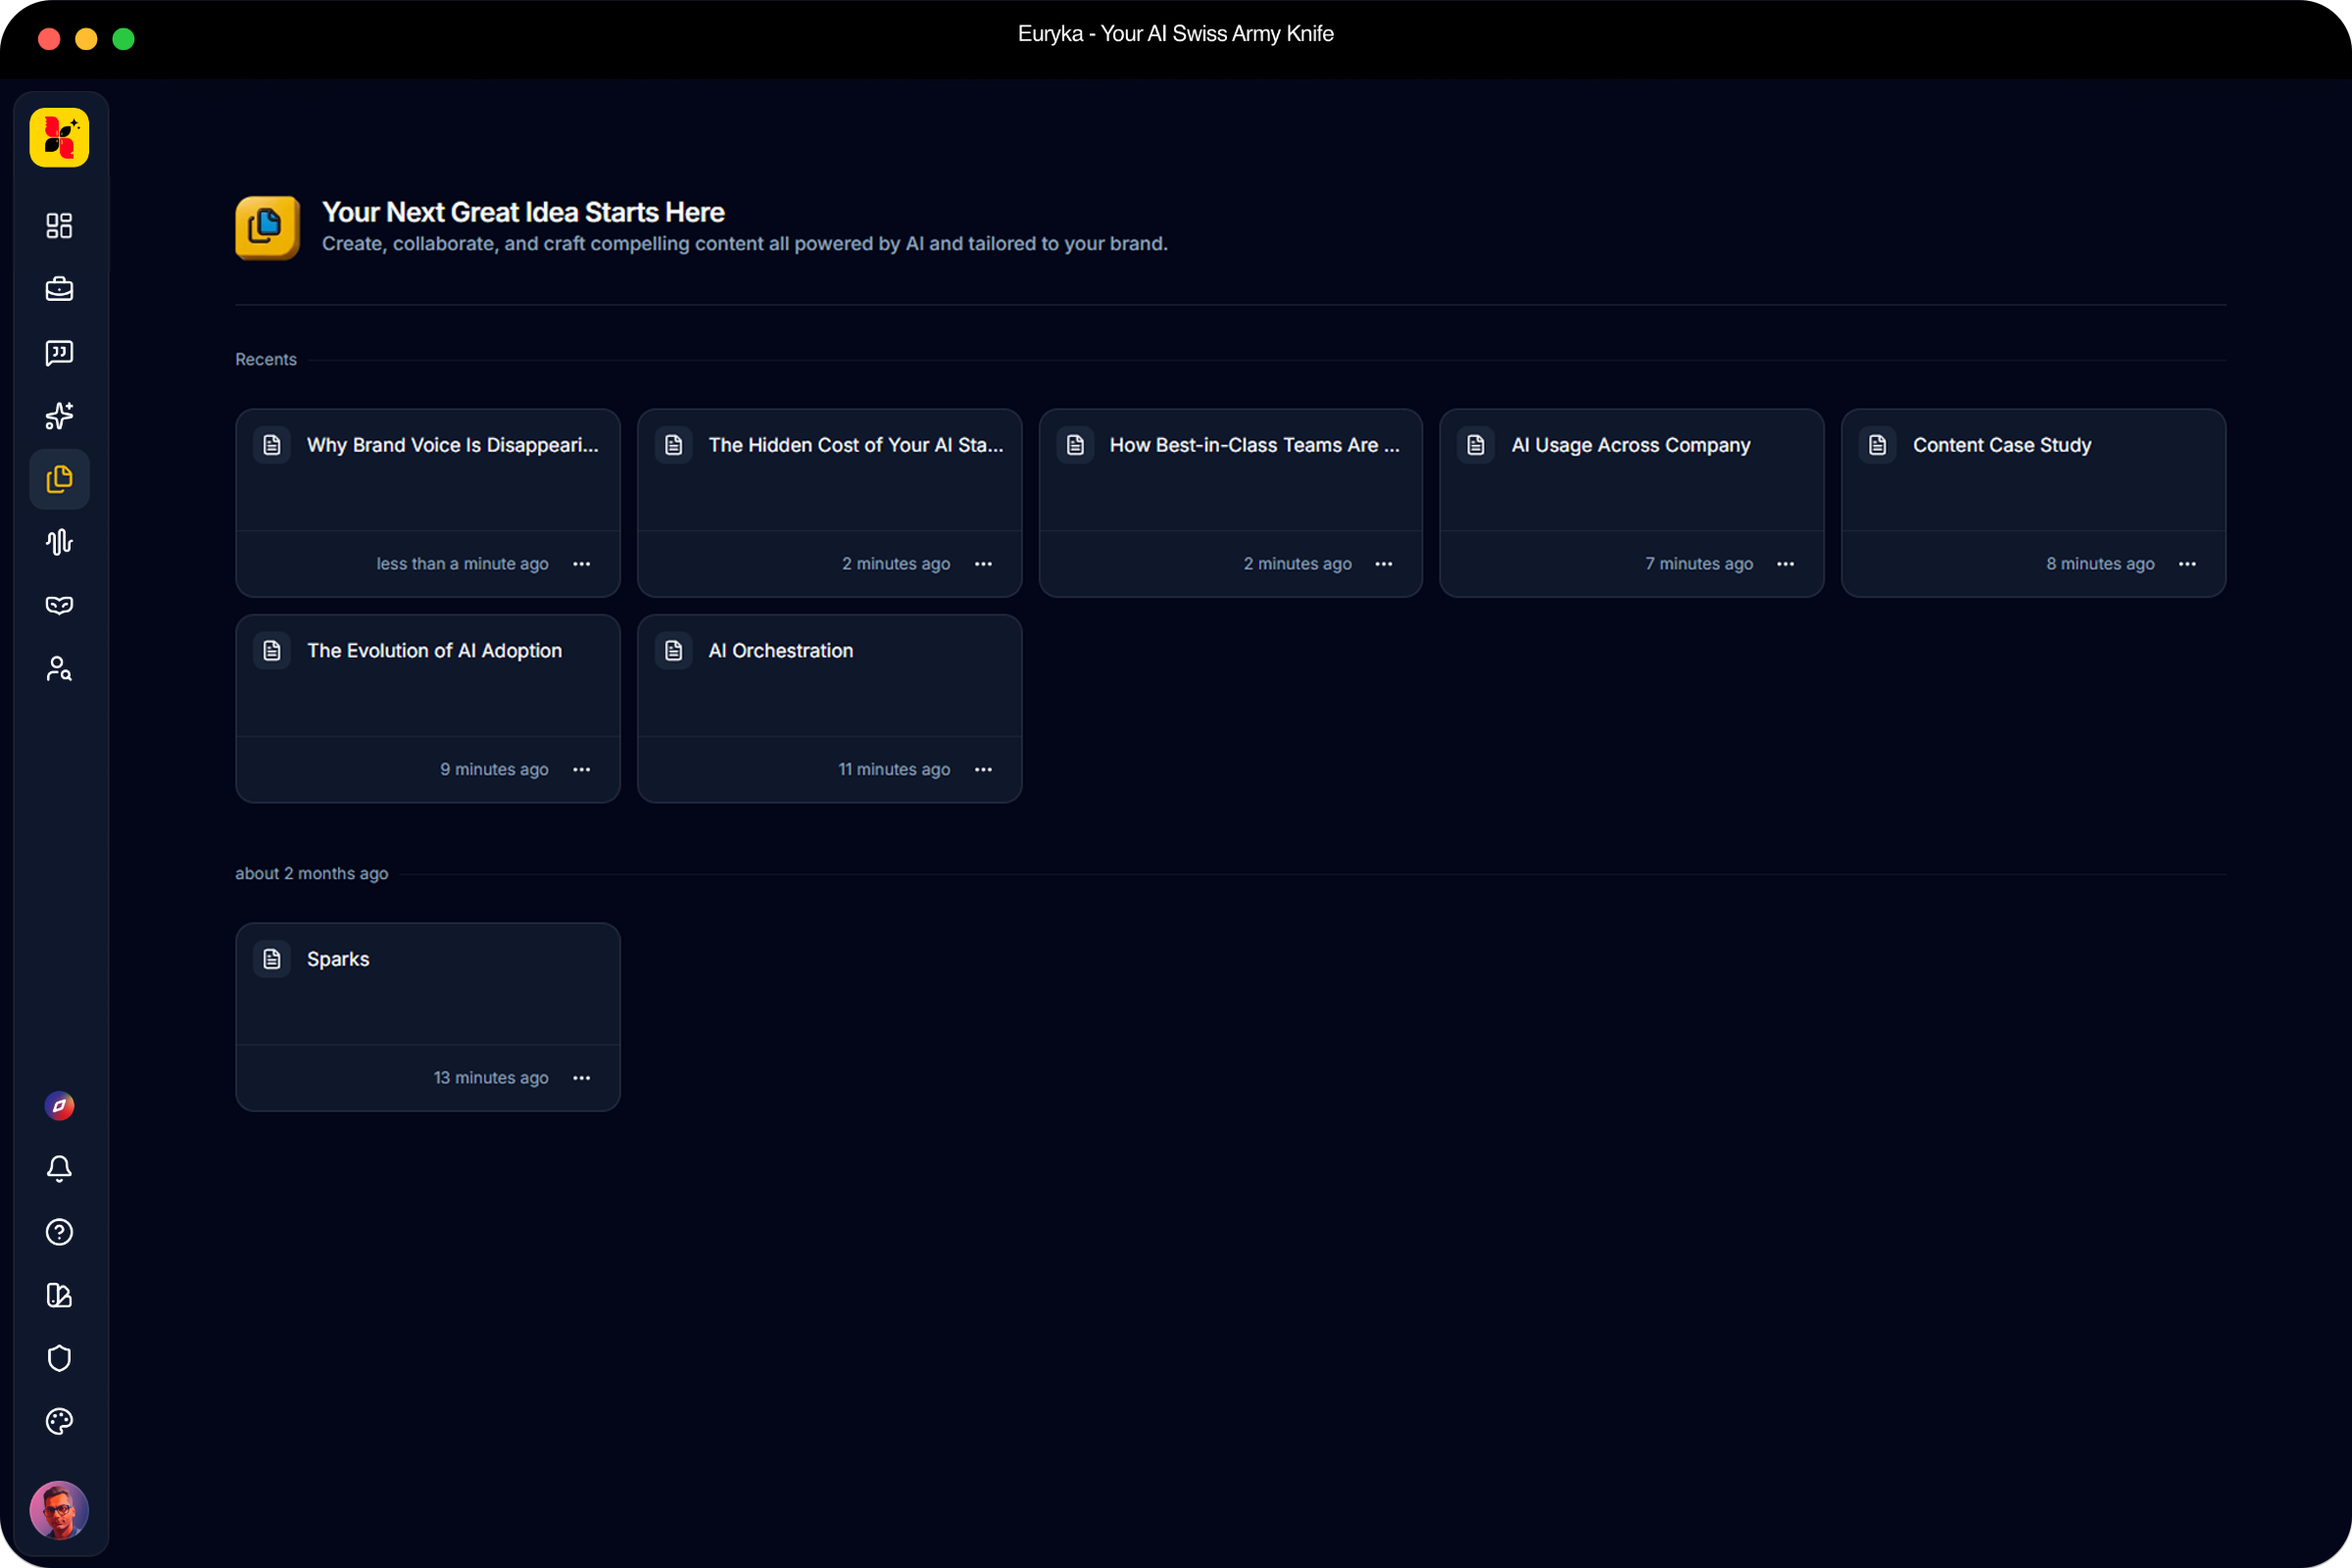Click Your Next Great Idea Starts Here heading
The image size is (2352, 1568).
(523, 212)
